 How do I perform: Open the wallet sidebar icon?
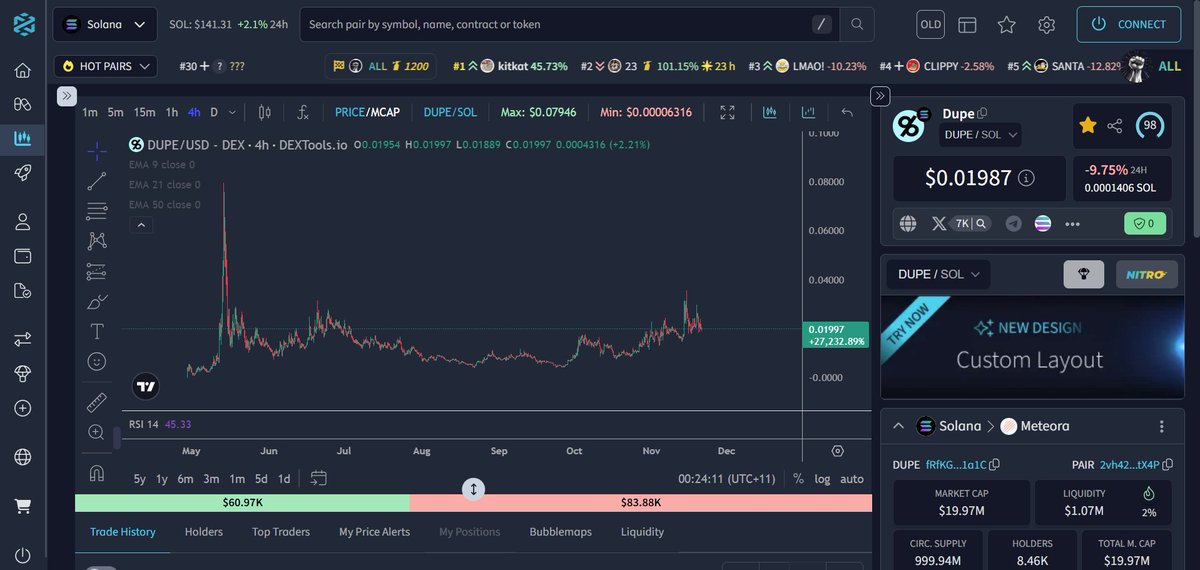coord(22,256)
